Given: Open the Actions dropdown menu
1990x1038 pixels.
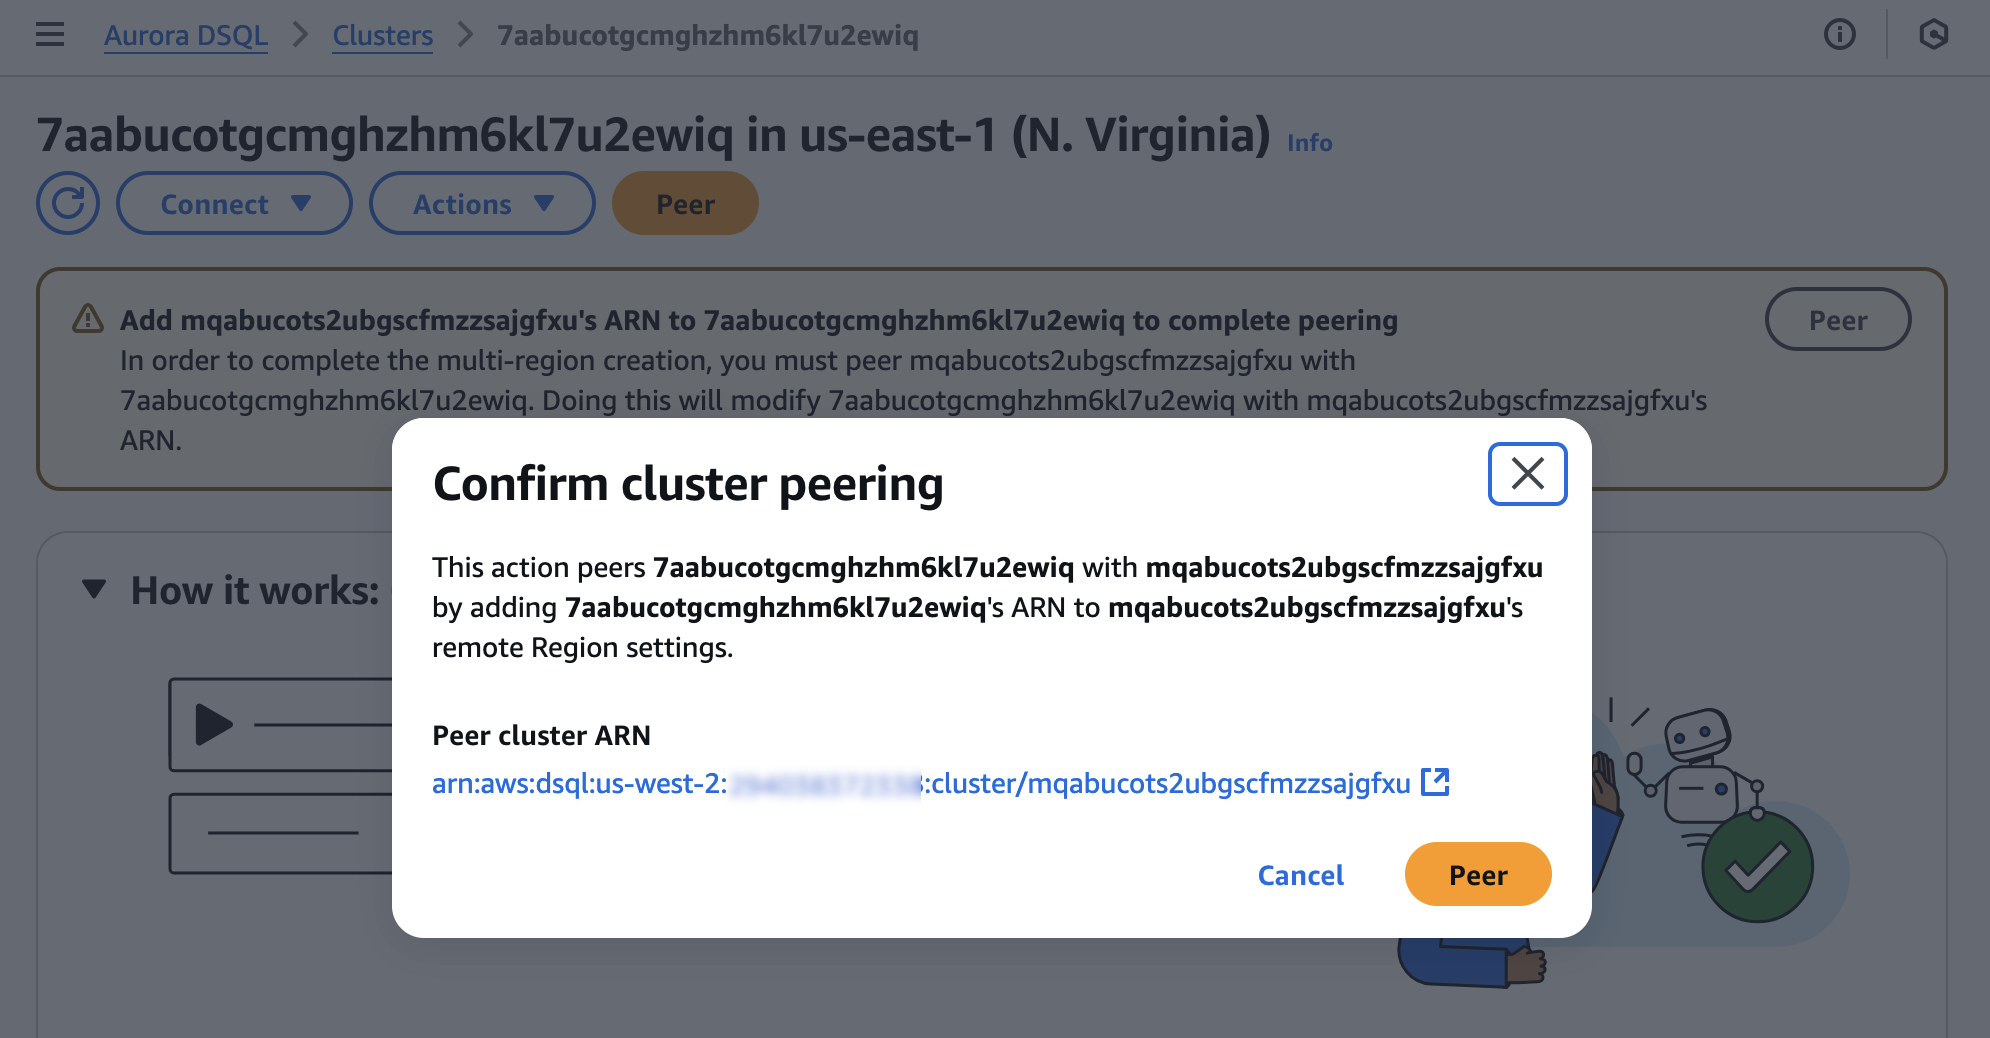Looking at the screenshot, I should coord(482,204).
